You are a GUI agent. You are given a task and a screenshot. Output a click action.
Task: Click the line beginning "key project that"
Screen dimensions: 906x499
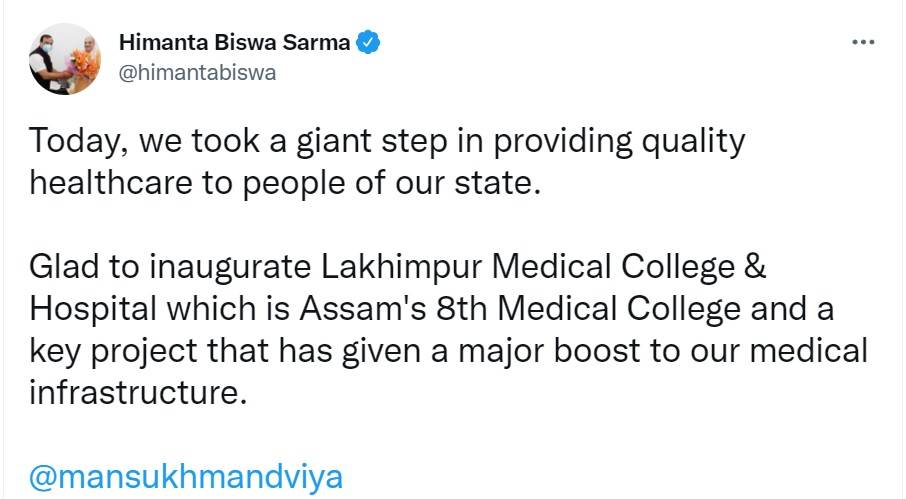pos(449,351)
